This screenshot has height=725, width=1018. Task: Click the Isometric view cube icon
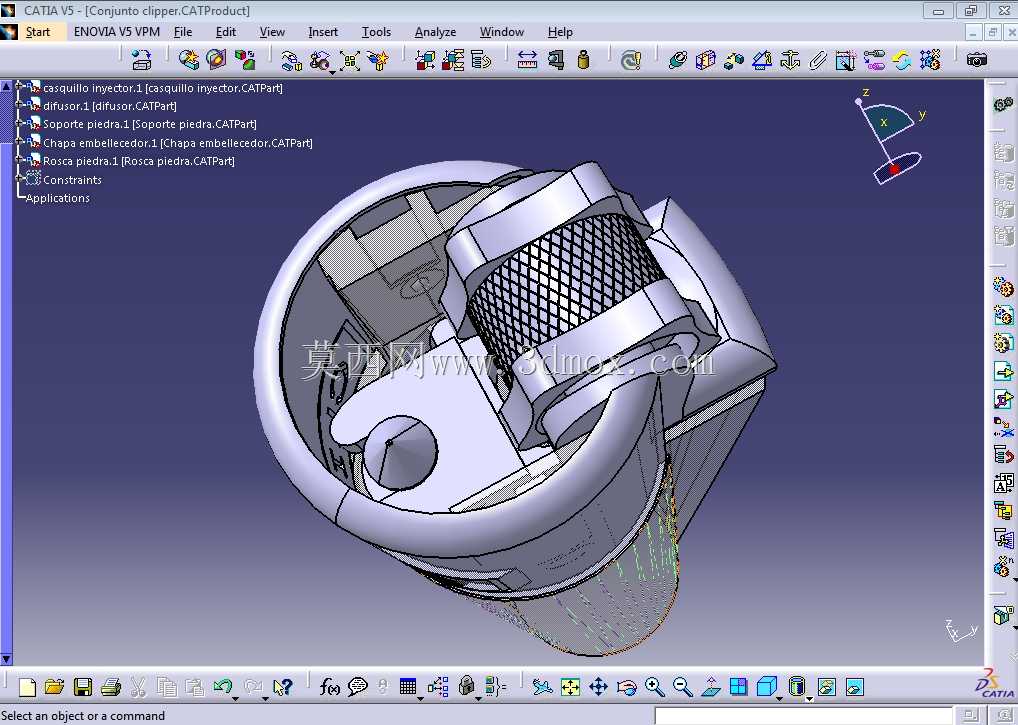point(767,687)
